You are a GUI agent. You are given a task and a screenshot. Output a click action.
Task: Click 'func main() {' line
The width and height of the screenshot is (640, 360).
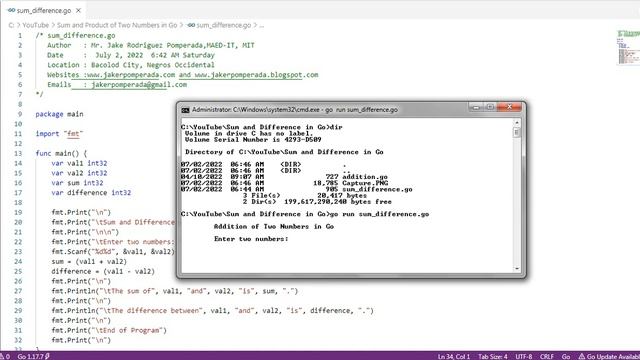[61, 153]
